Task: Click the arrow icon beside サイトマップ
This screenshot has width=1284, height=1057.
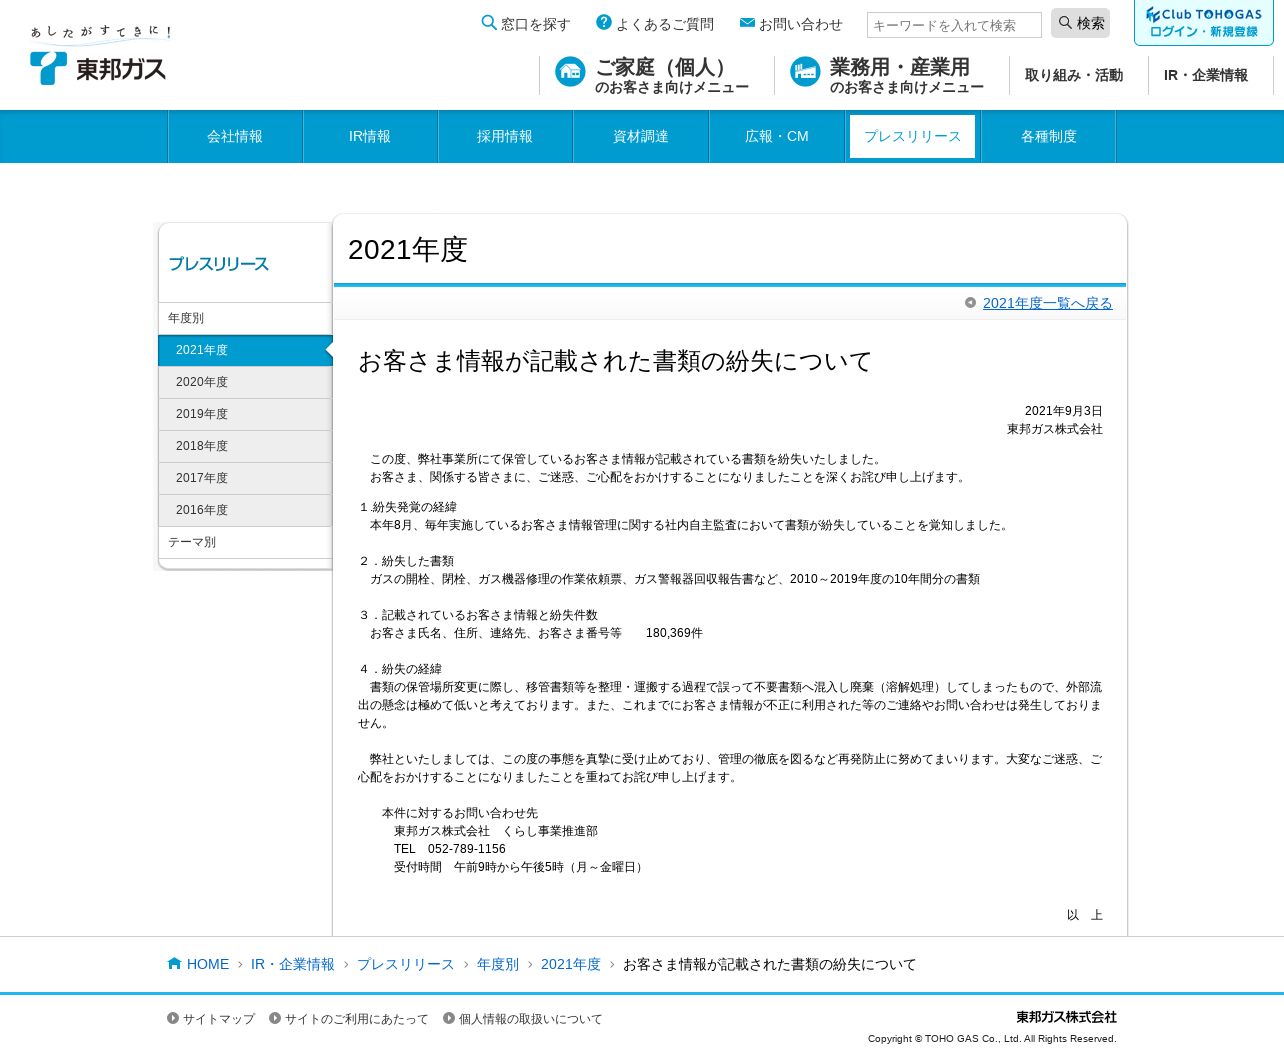Action: point(173,1018)
